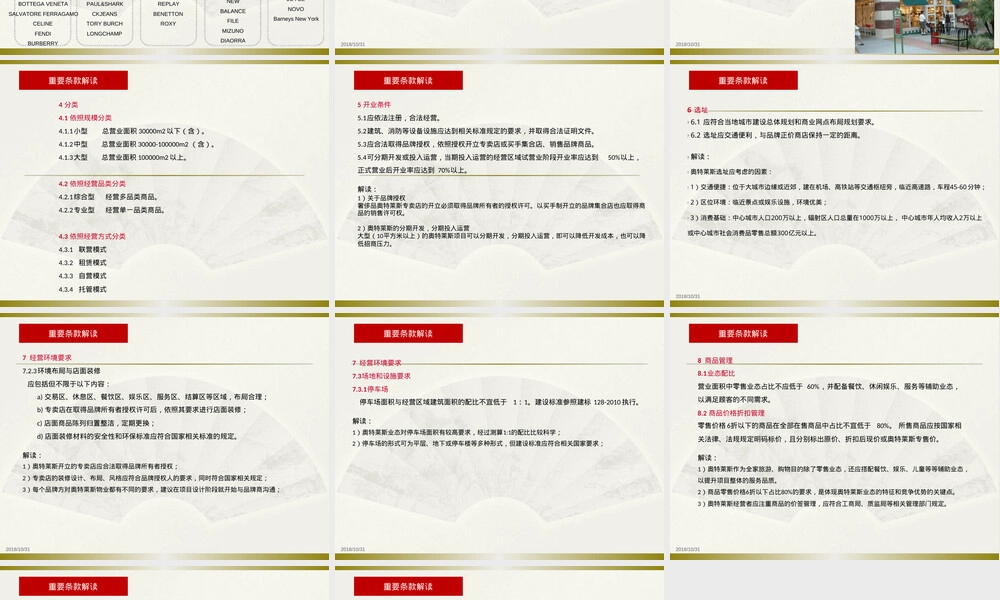The image size is (1000, 600).
Task: Click the red '重要条款解读' header on '6 选址' slide
Action: pyautogui.click(x=743, y=80)
